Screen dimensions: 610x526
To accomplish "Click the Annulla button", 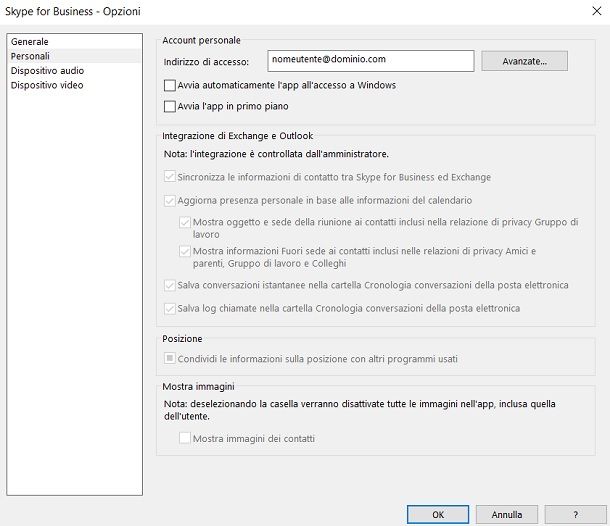I will coord(507,514).
